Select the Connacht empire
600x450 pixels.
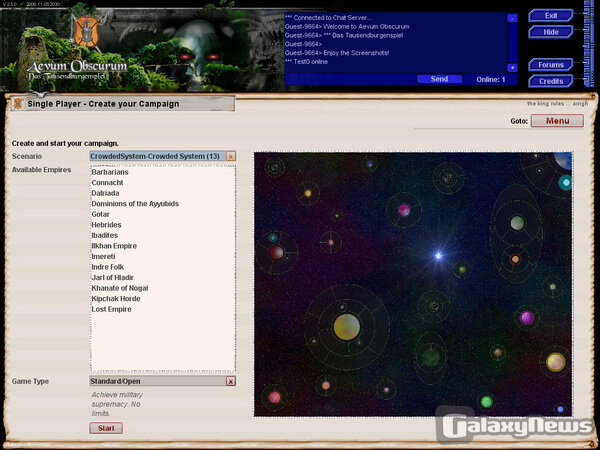pyautogui.click(x=107, y=183)
